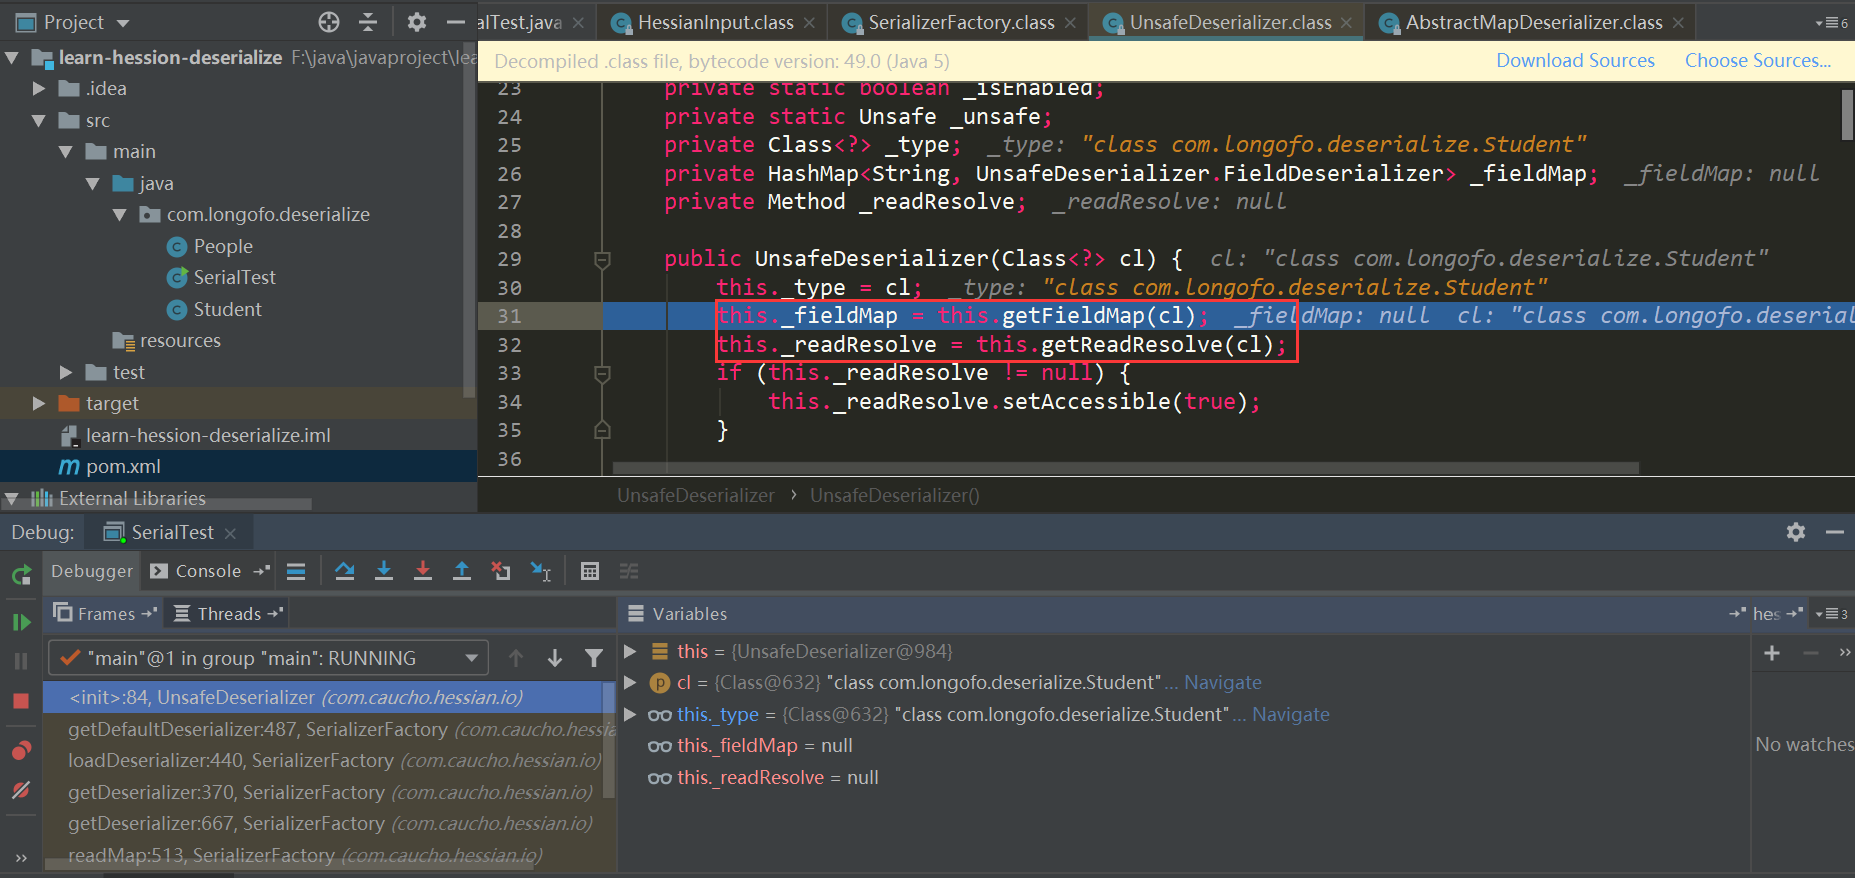This screenshot has width=1855, height=878.
Task: Toggle the frames filter funnel icon
Action: click(594, 658)
